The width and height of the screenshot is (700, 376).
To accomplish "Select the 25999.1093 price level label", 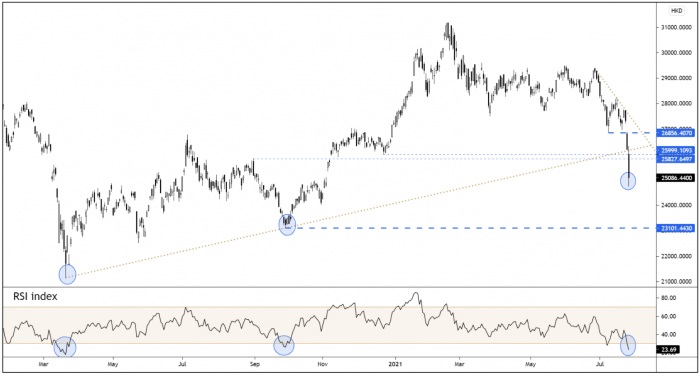I will tap(675, 150).
